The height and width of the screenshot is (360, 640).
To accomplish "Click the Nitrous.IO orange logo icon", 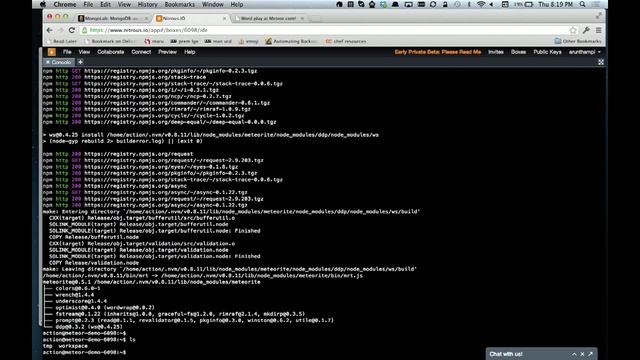I will [x=51, y=52].
